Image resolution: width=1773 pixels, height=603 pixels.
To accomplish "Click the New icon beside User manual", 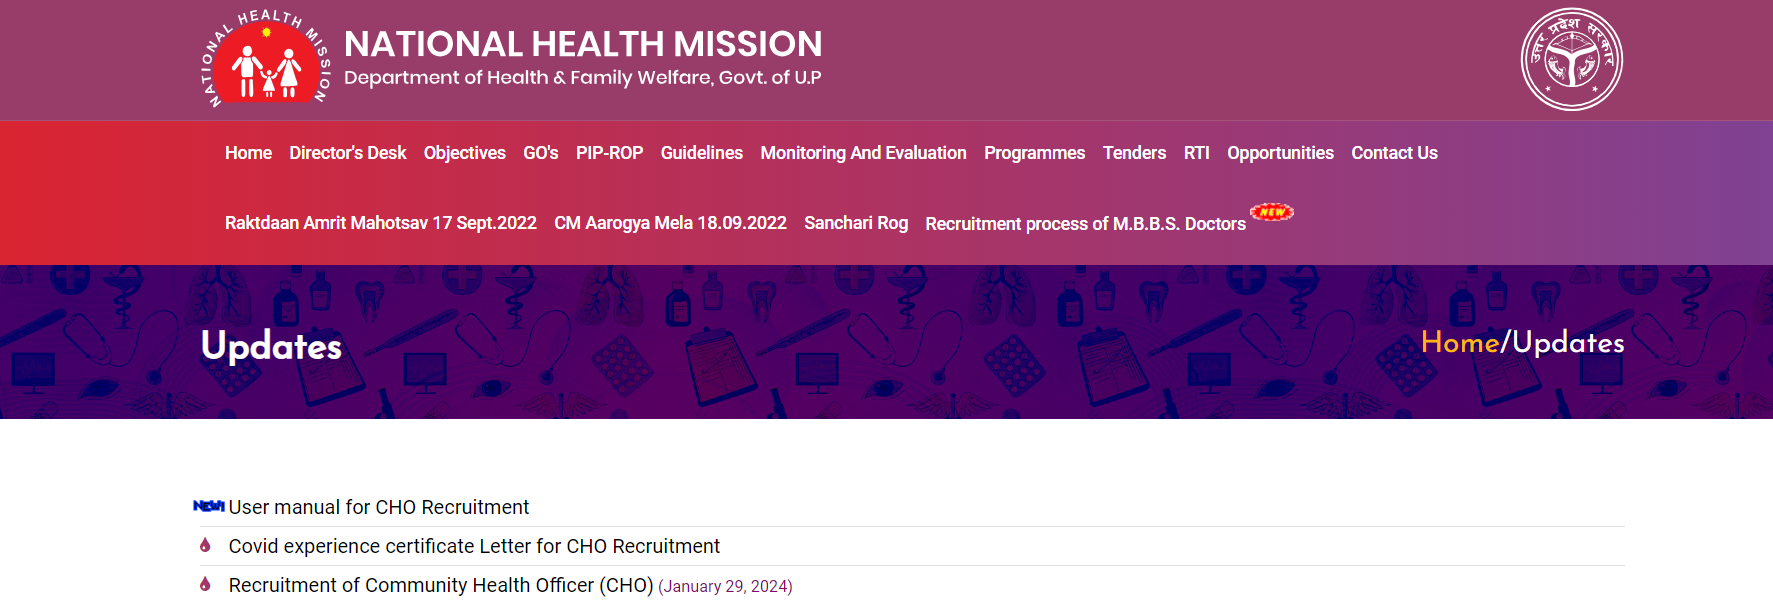I will pyautogui.click(x=208, y=506).
